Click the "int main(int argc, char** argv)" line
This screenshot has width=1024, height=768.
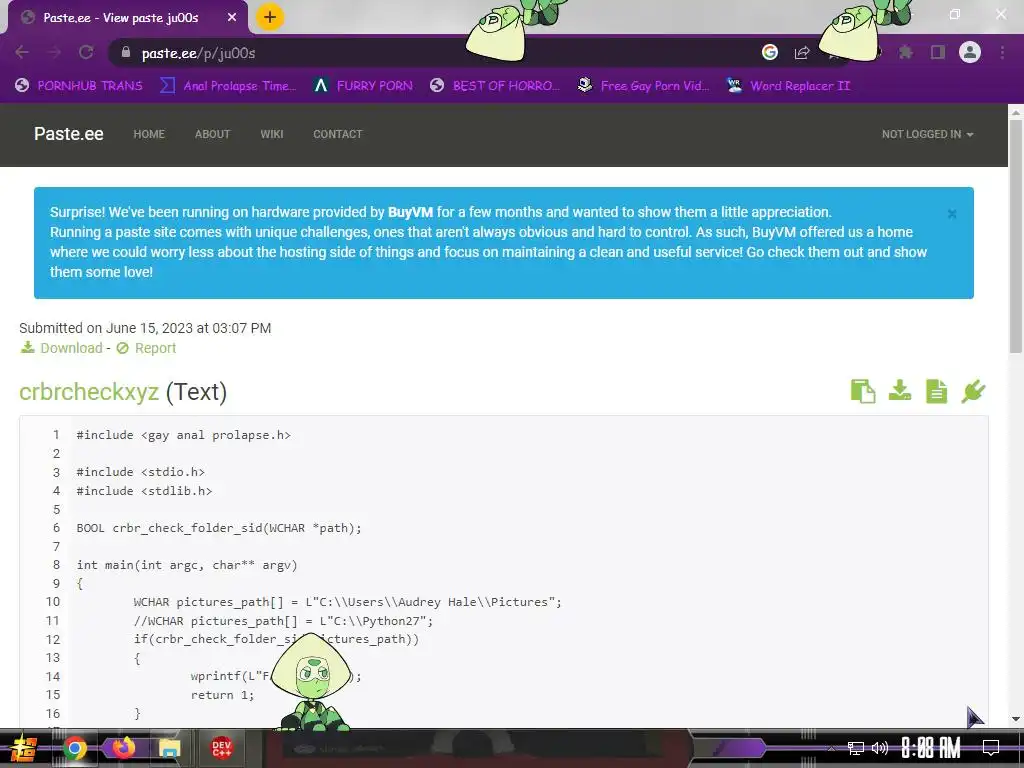(x=187, y=565)
